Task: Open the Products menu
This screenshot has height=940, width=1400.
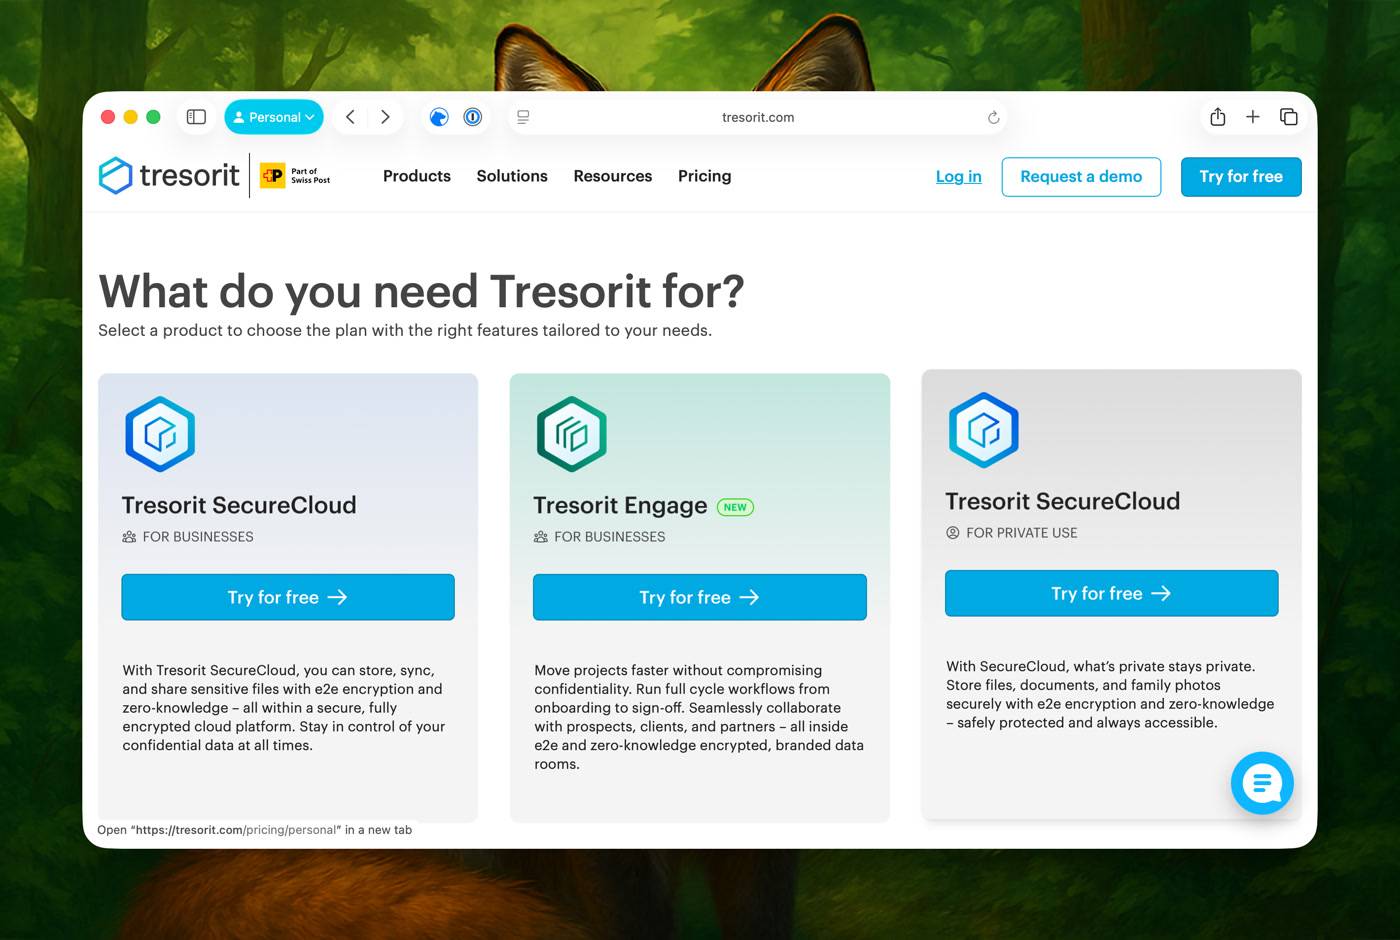Action: pos(417,176)
